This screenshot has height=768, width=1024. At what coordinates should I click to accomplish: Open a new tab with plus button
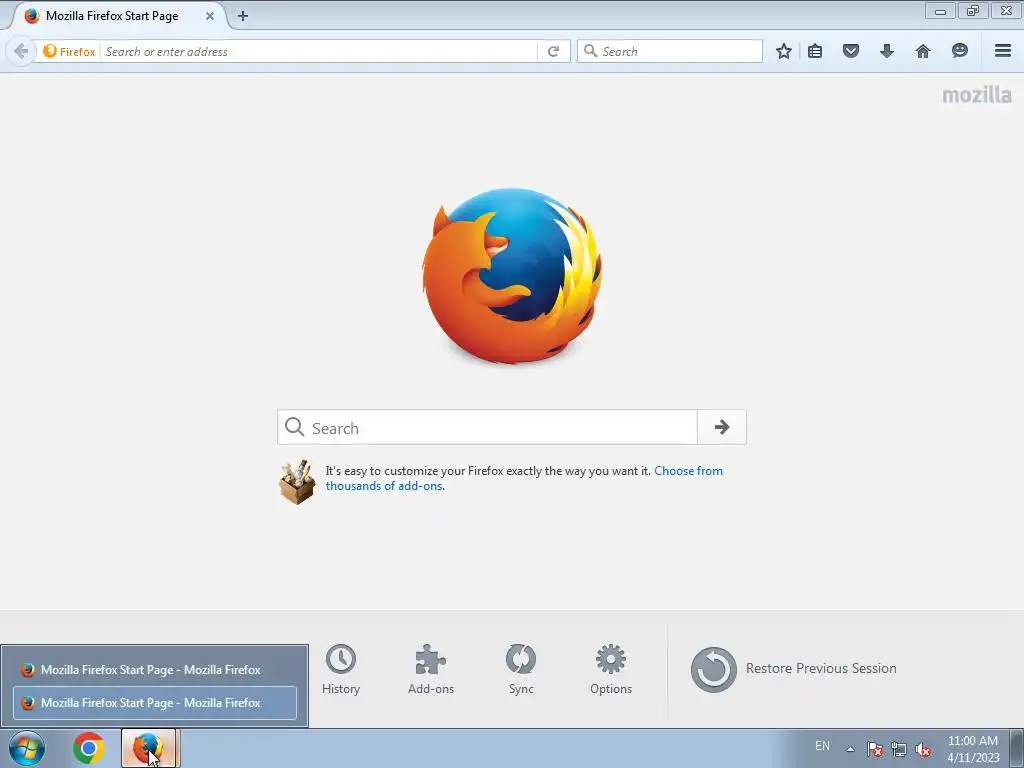(x=243, y=16)
